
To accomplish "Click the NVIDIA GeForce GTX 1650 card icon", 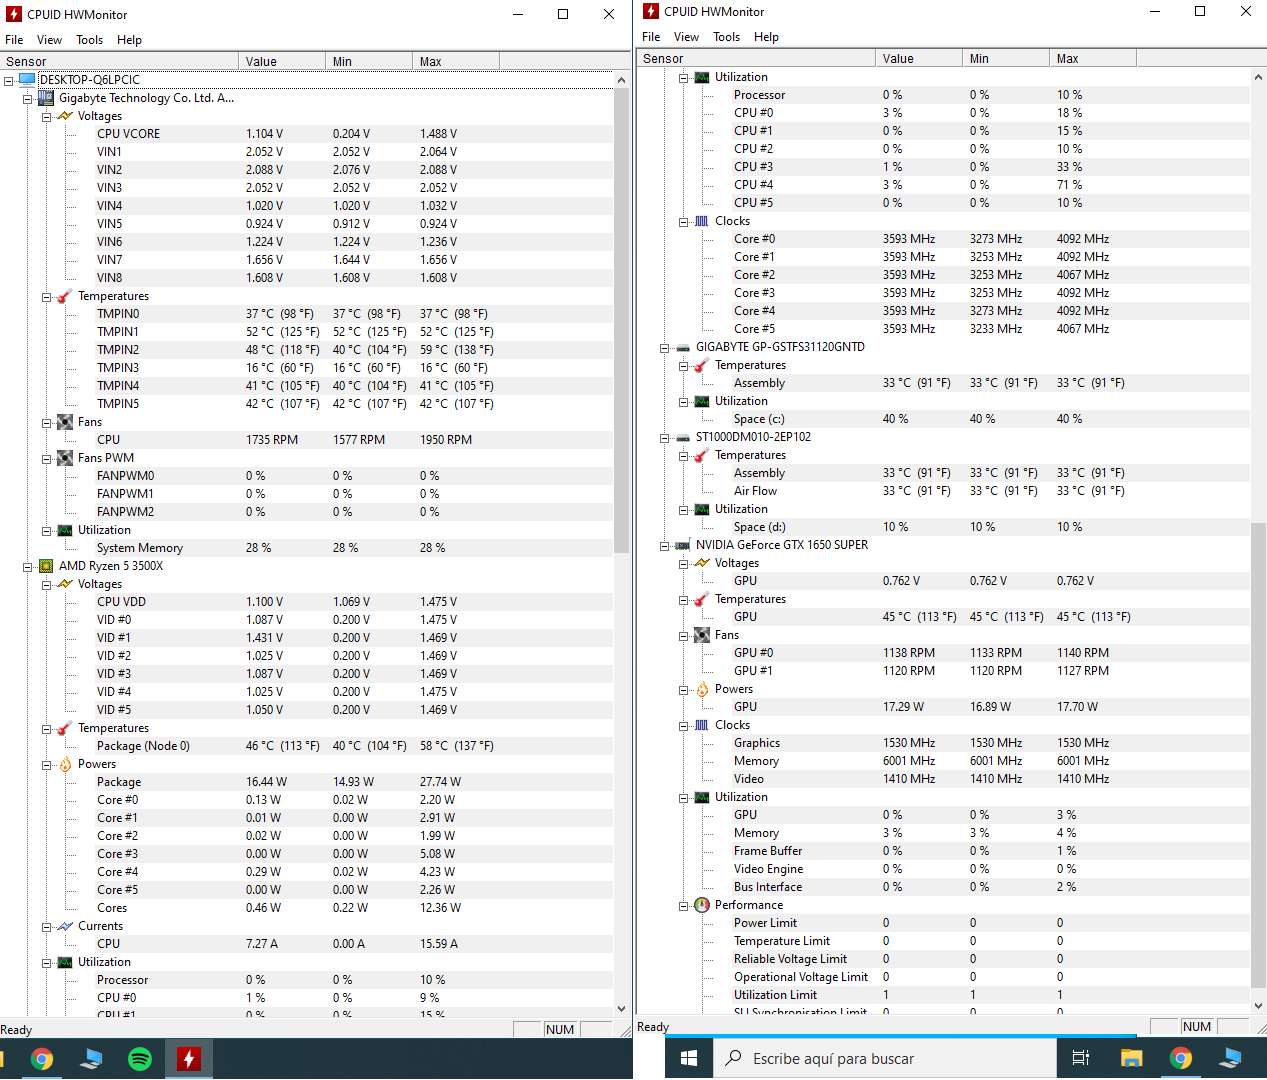I will click(x=683, y=545).
